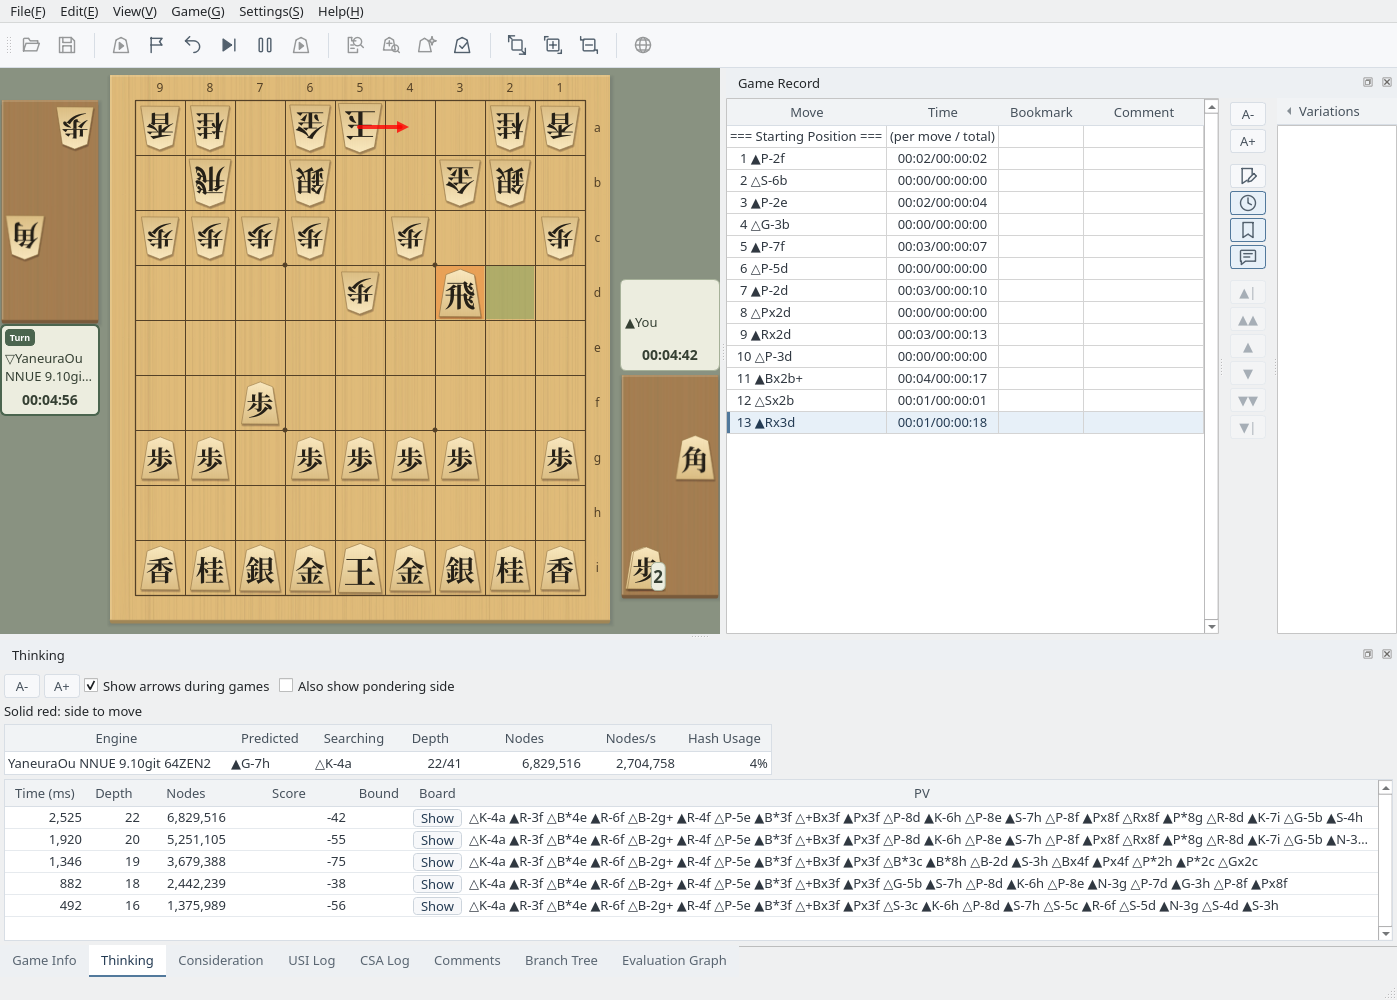Click the Nodes column header in the PV table
Screen dimensions: 1397x1000
186,794
